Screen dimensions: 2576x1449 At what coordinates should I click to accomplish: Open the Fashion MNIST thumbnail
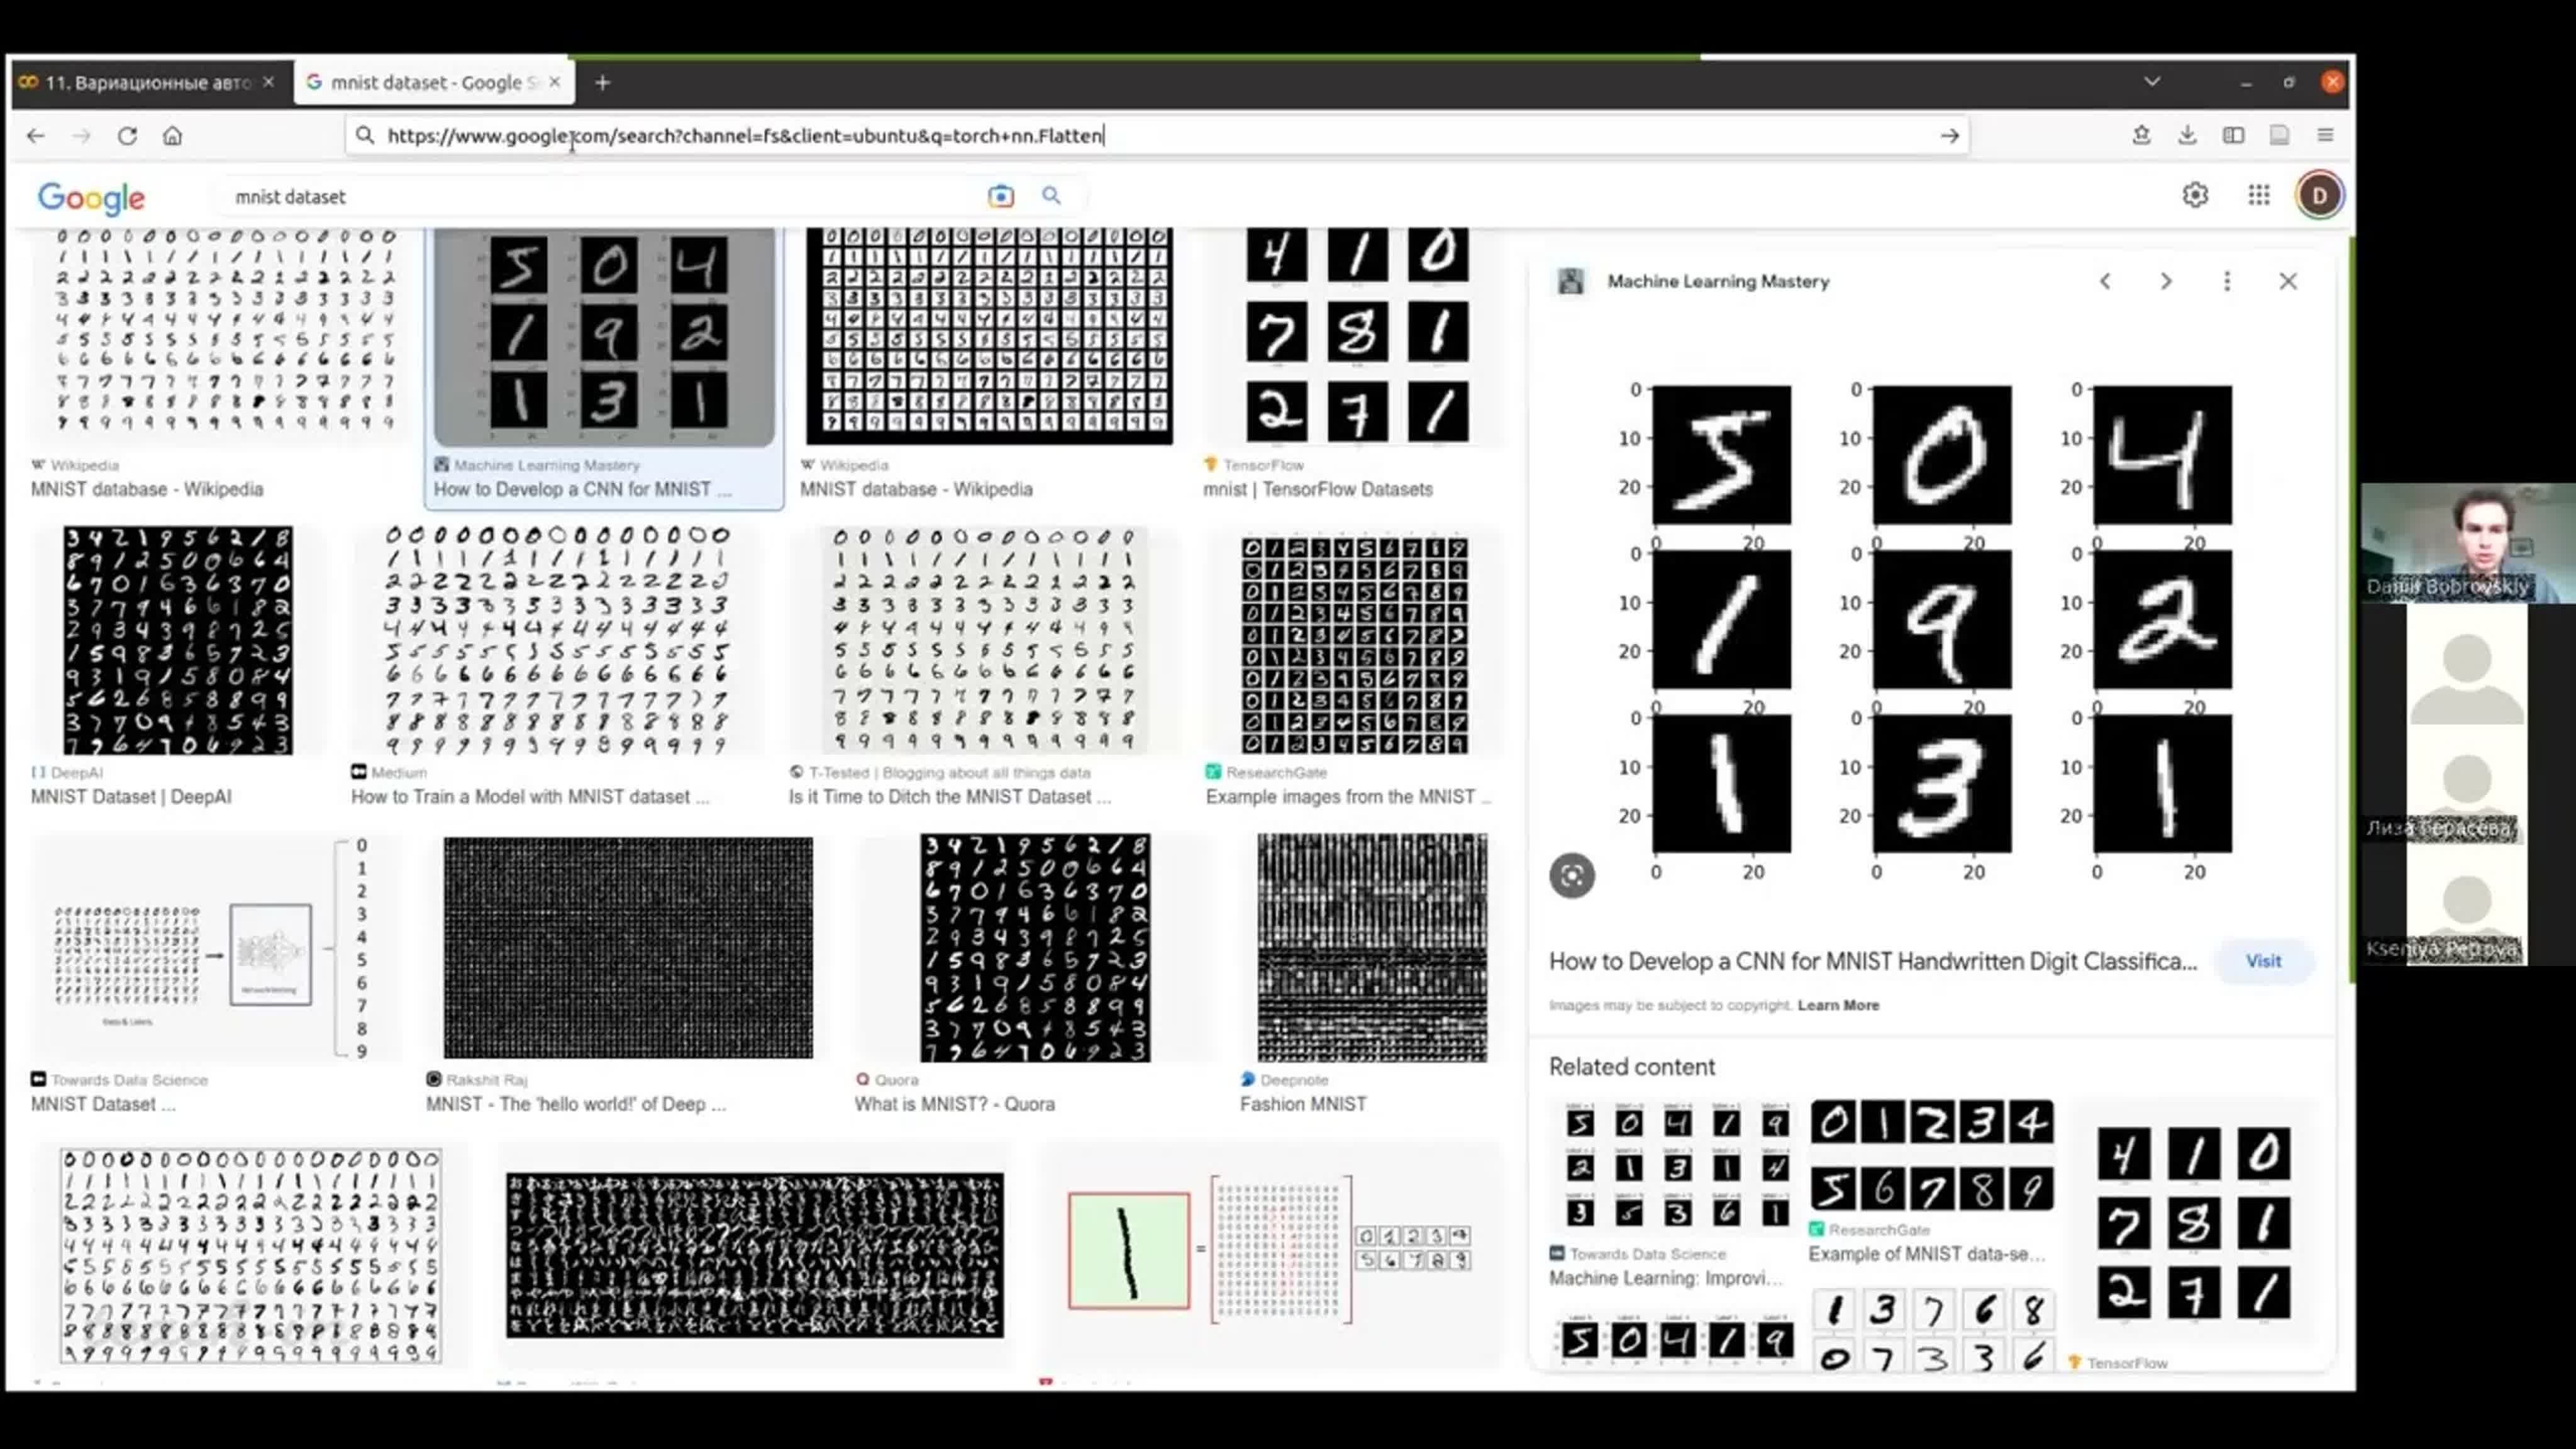[1372, 948]
